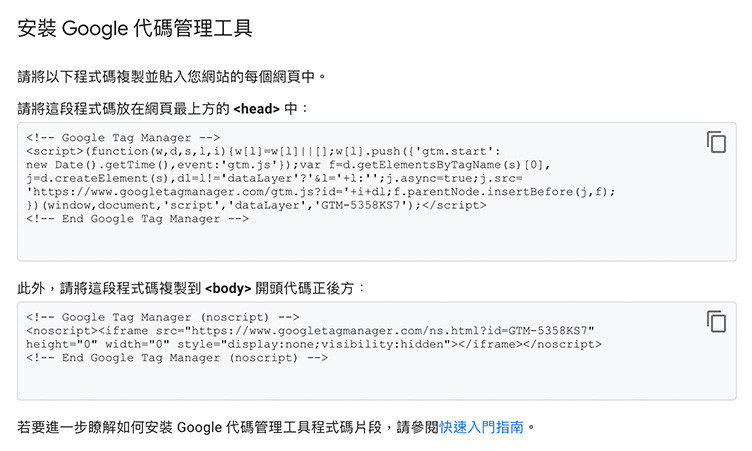Click the height="0" width="0" style line

pos(314,344)
